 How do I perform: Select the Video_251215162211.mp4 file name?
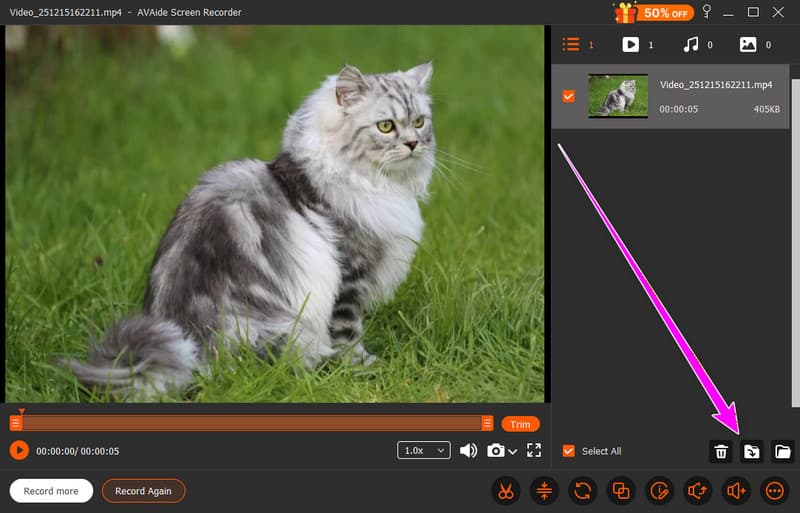pos(716,85)
